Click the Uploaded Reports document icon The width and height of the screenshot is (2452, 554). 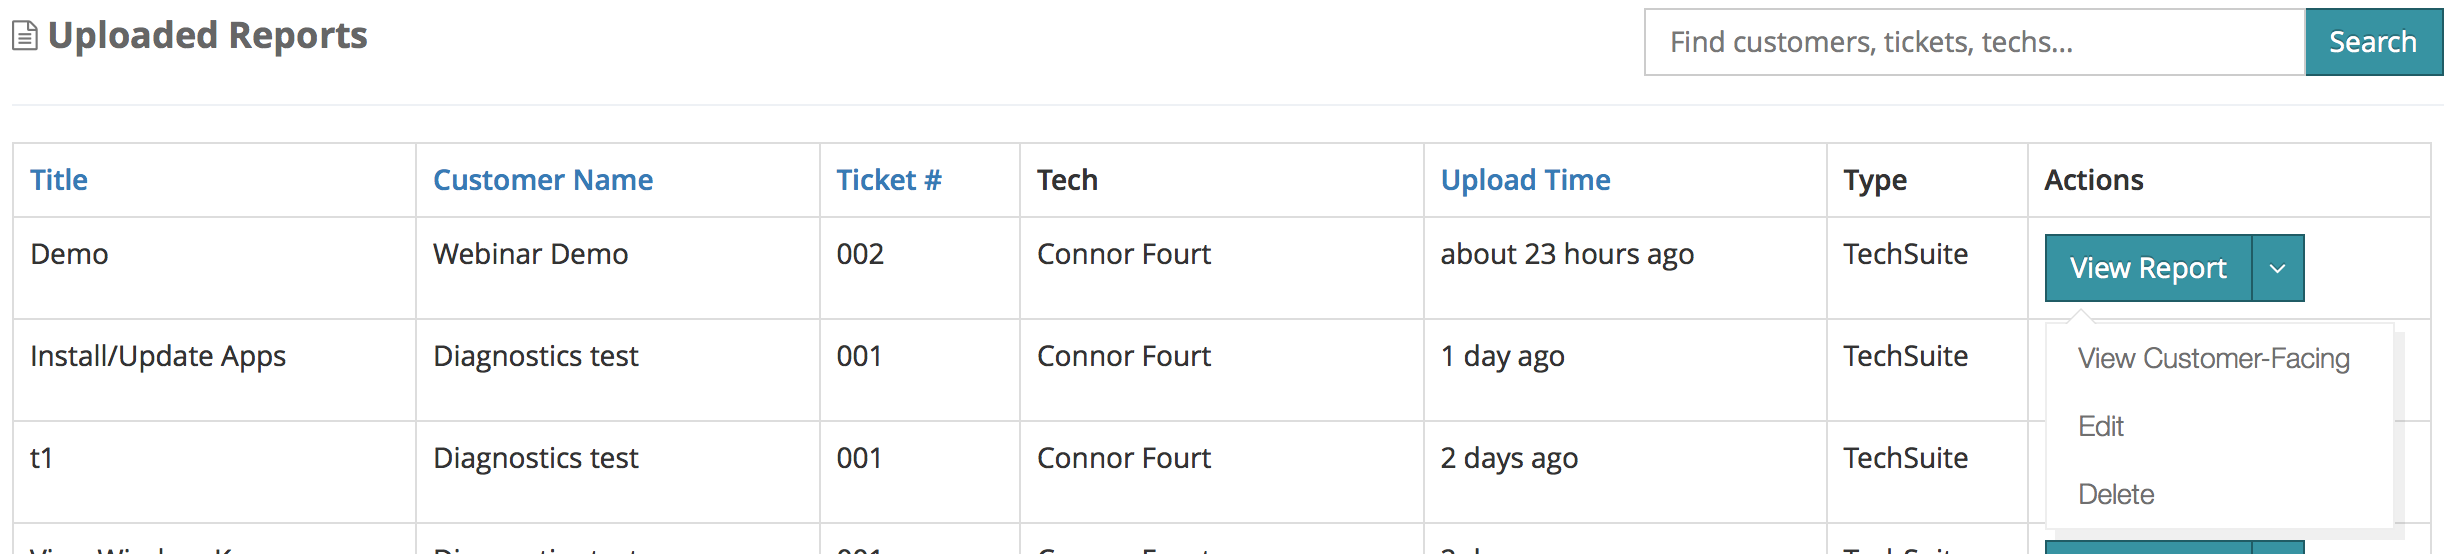[x=25, y=36]
